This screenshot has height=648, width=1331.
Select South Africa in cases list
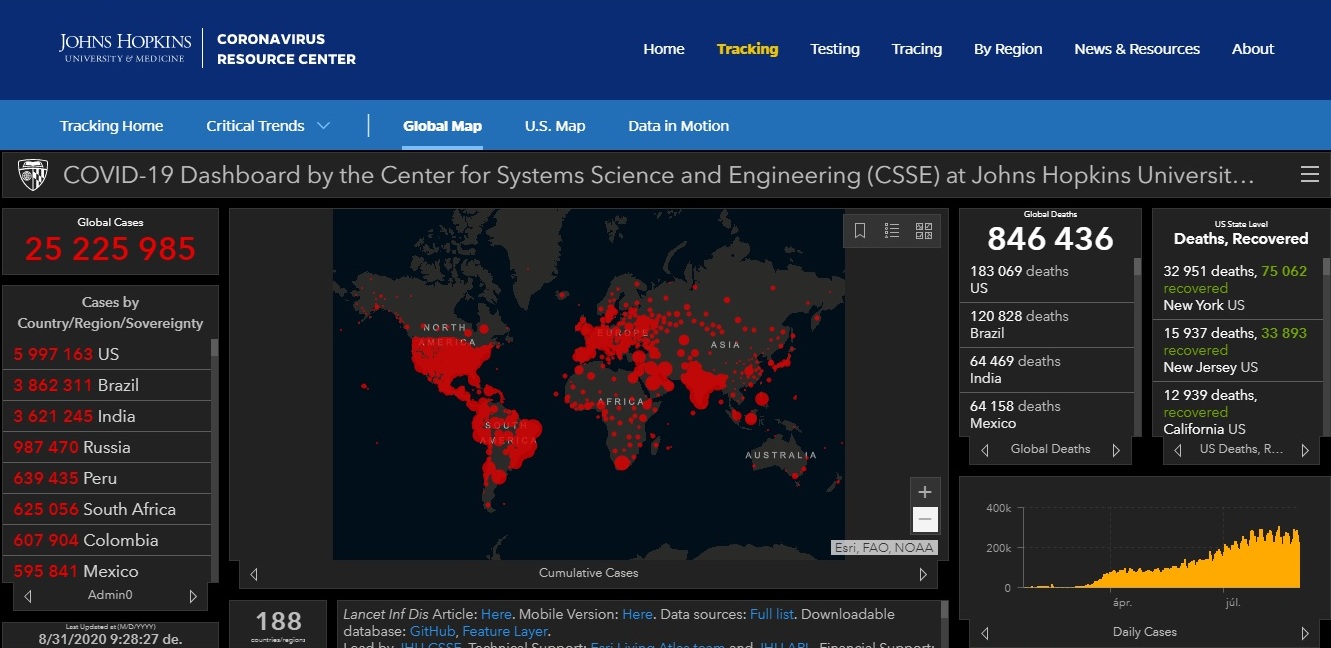[106, 509]
